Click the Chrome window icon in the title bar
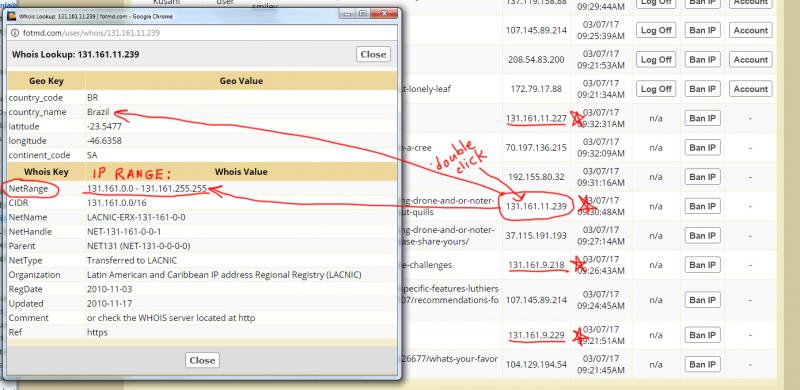Screen dimensions: 800x390 tap(12, 16)
